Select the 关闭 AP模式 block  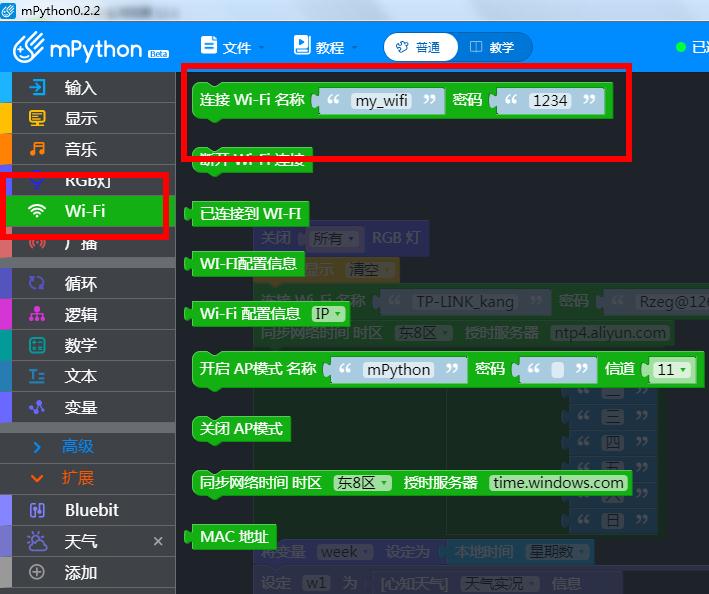point(241,429)
